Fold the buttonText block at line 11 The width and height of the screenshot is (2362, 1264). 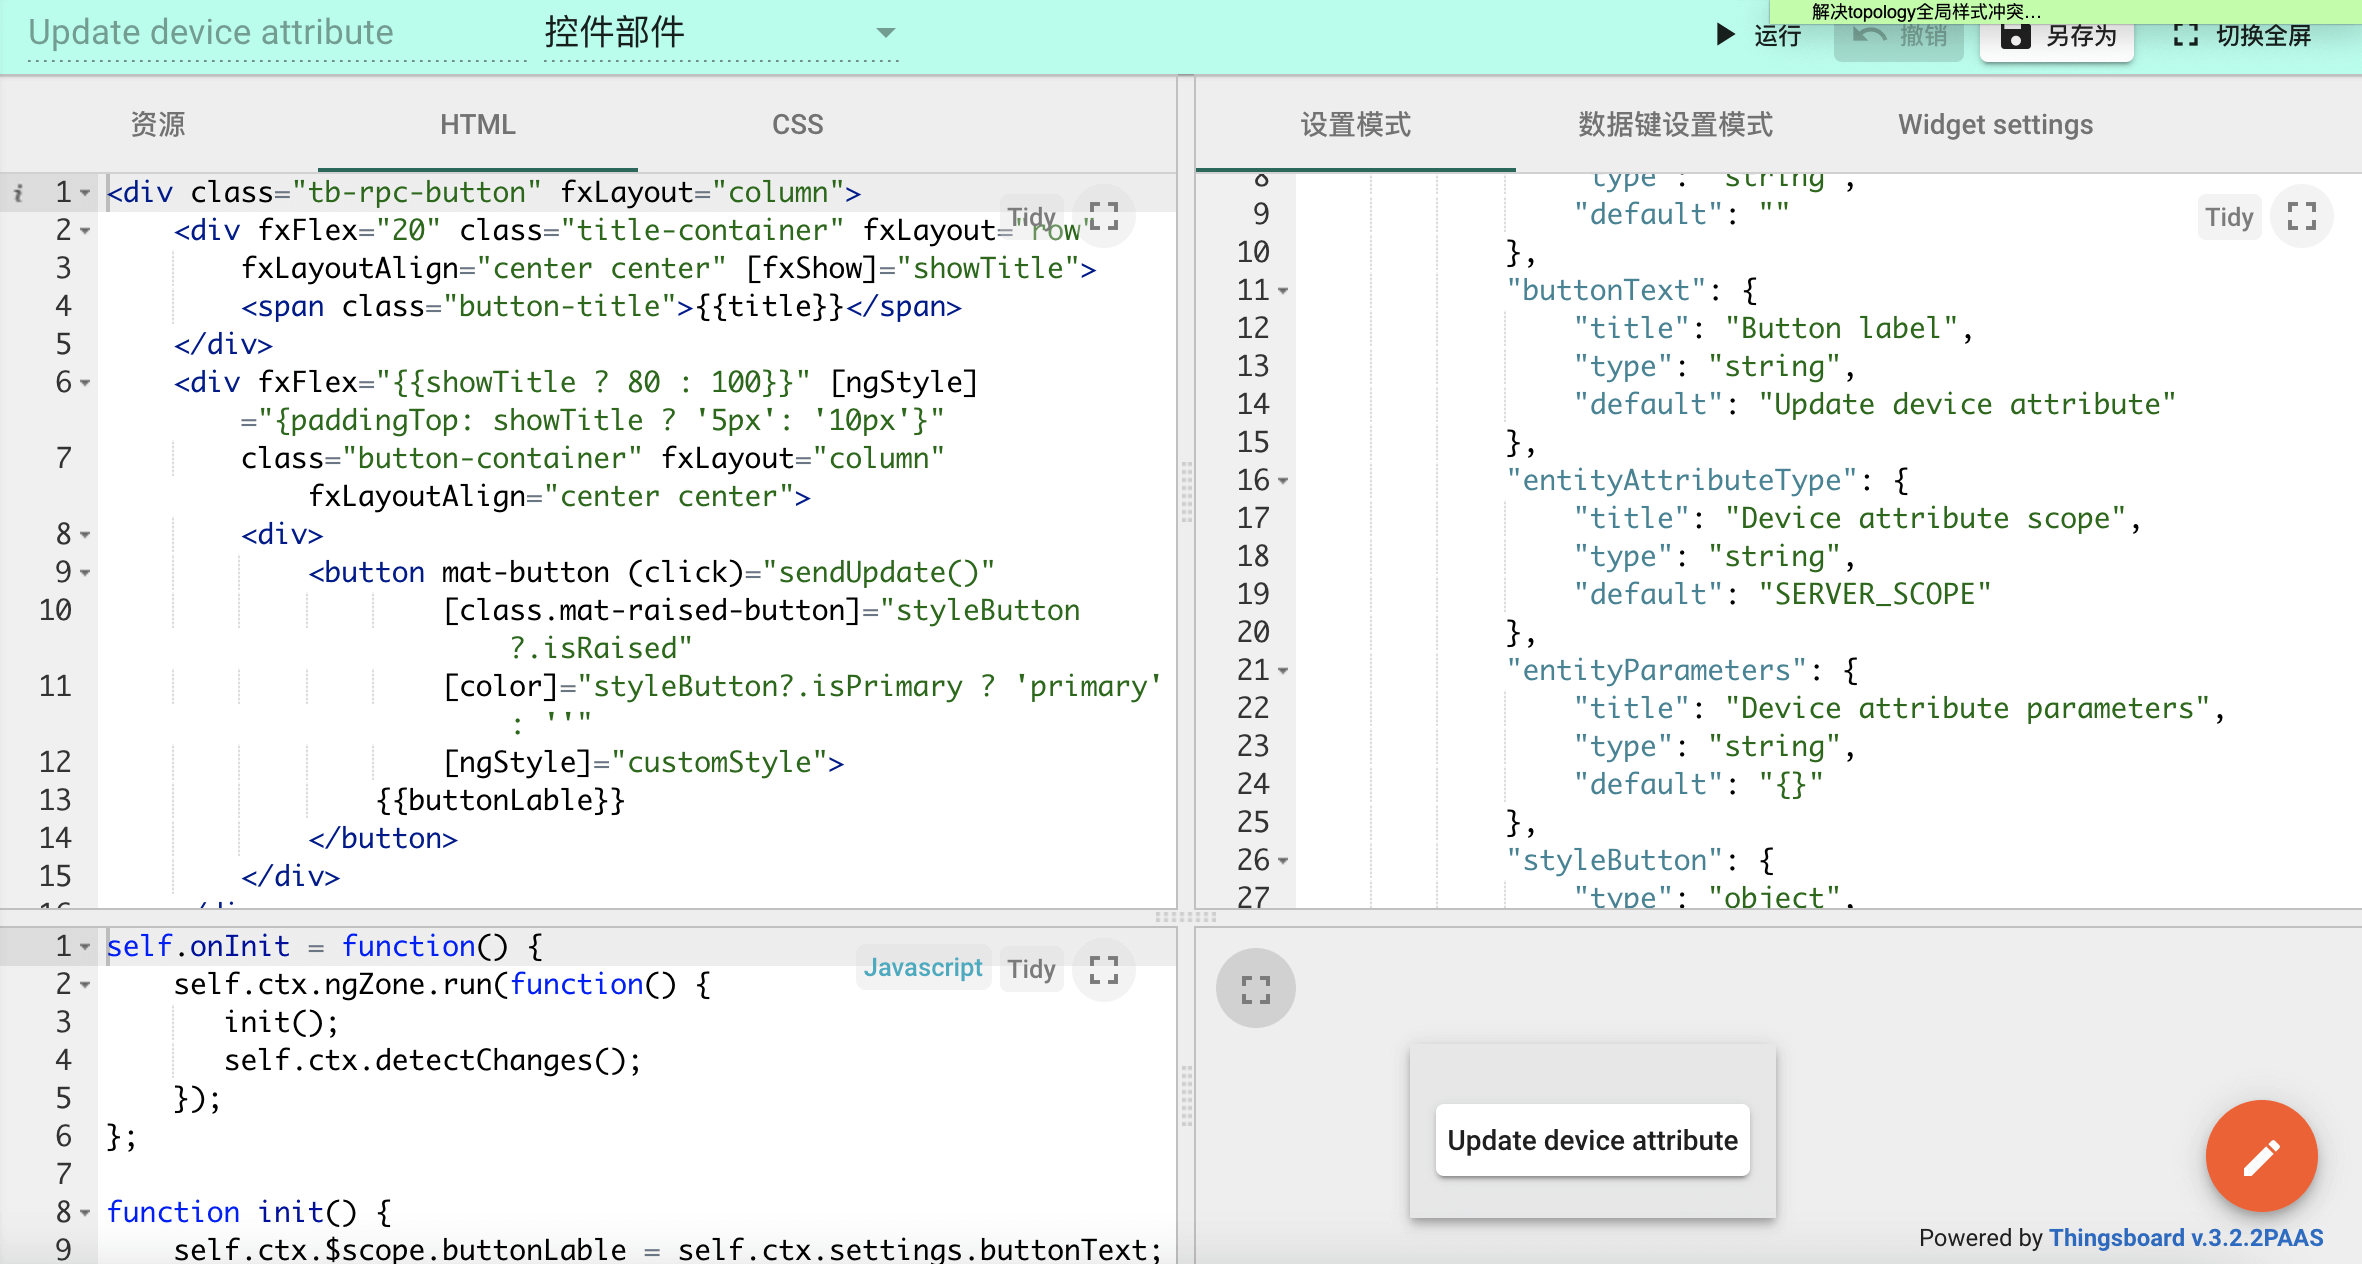1283,291
